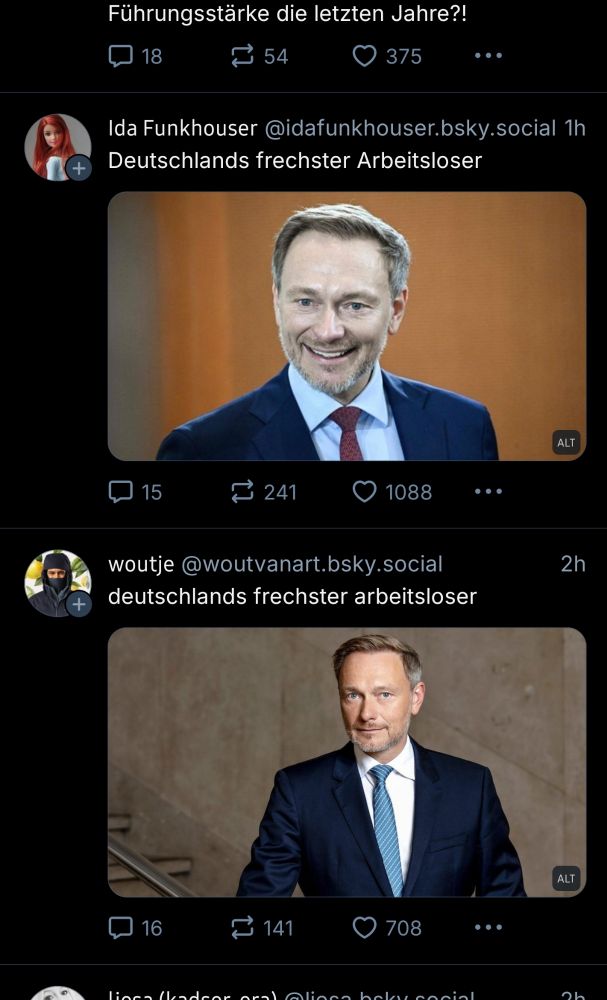Toggle the ALT text on woutje's image
The width and height of the screenshot is (607, 1000).
[x=566, y=878]
